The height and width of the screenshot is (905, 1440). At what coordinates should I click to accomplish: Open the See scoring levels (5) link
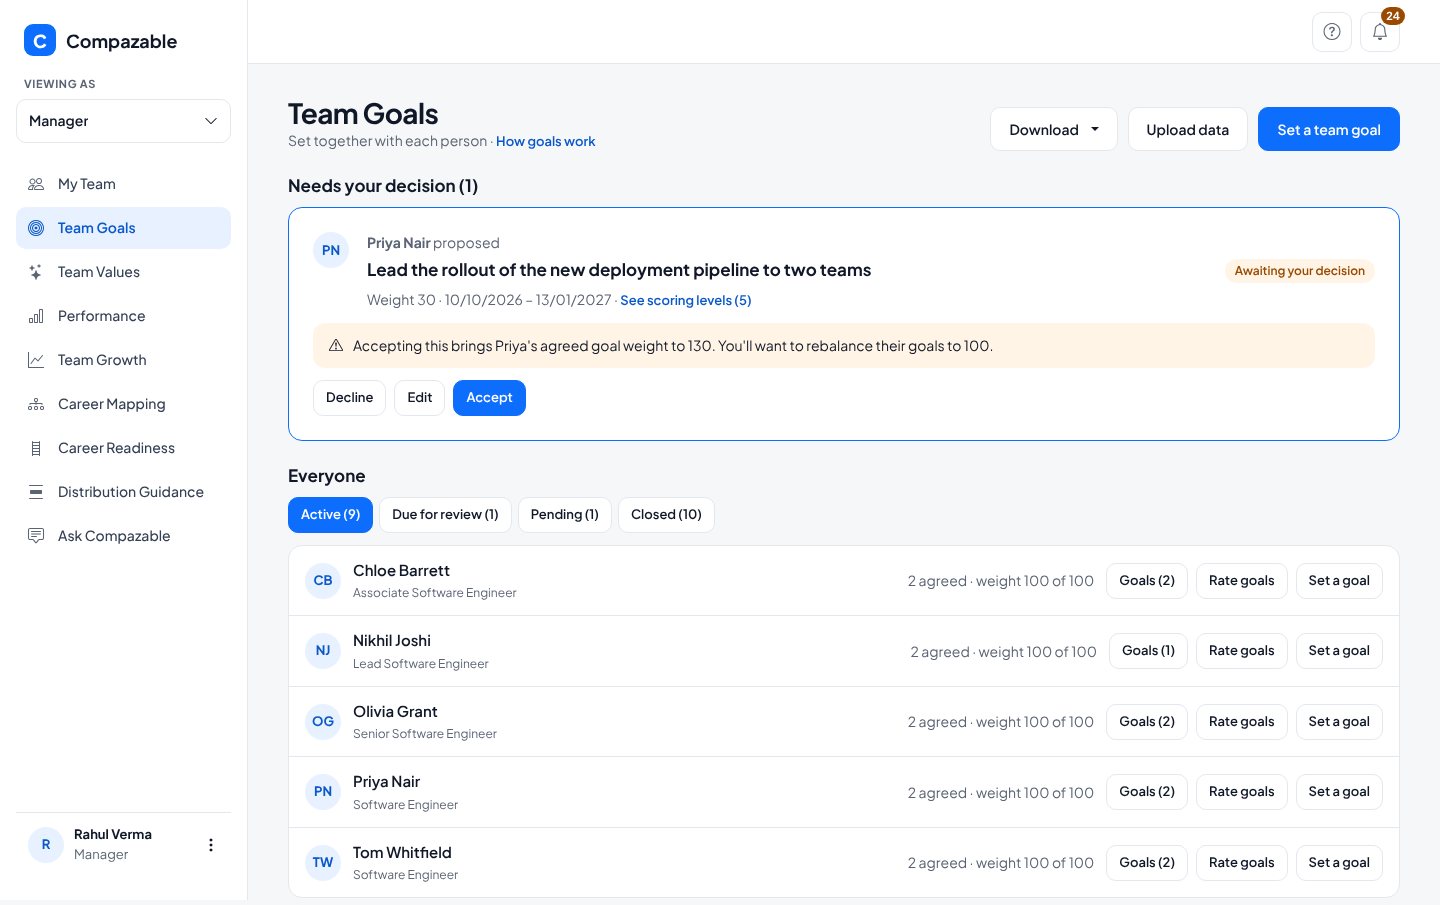pyautogui.click(x=686, y=300)
